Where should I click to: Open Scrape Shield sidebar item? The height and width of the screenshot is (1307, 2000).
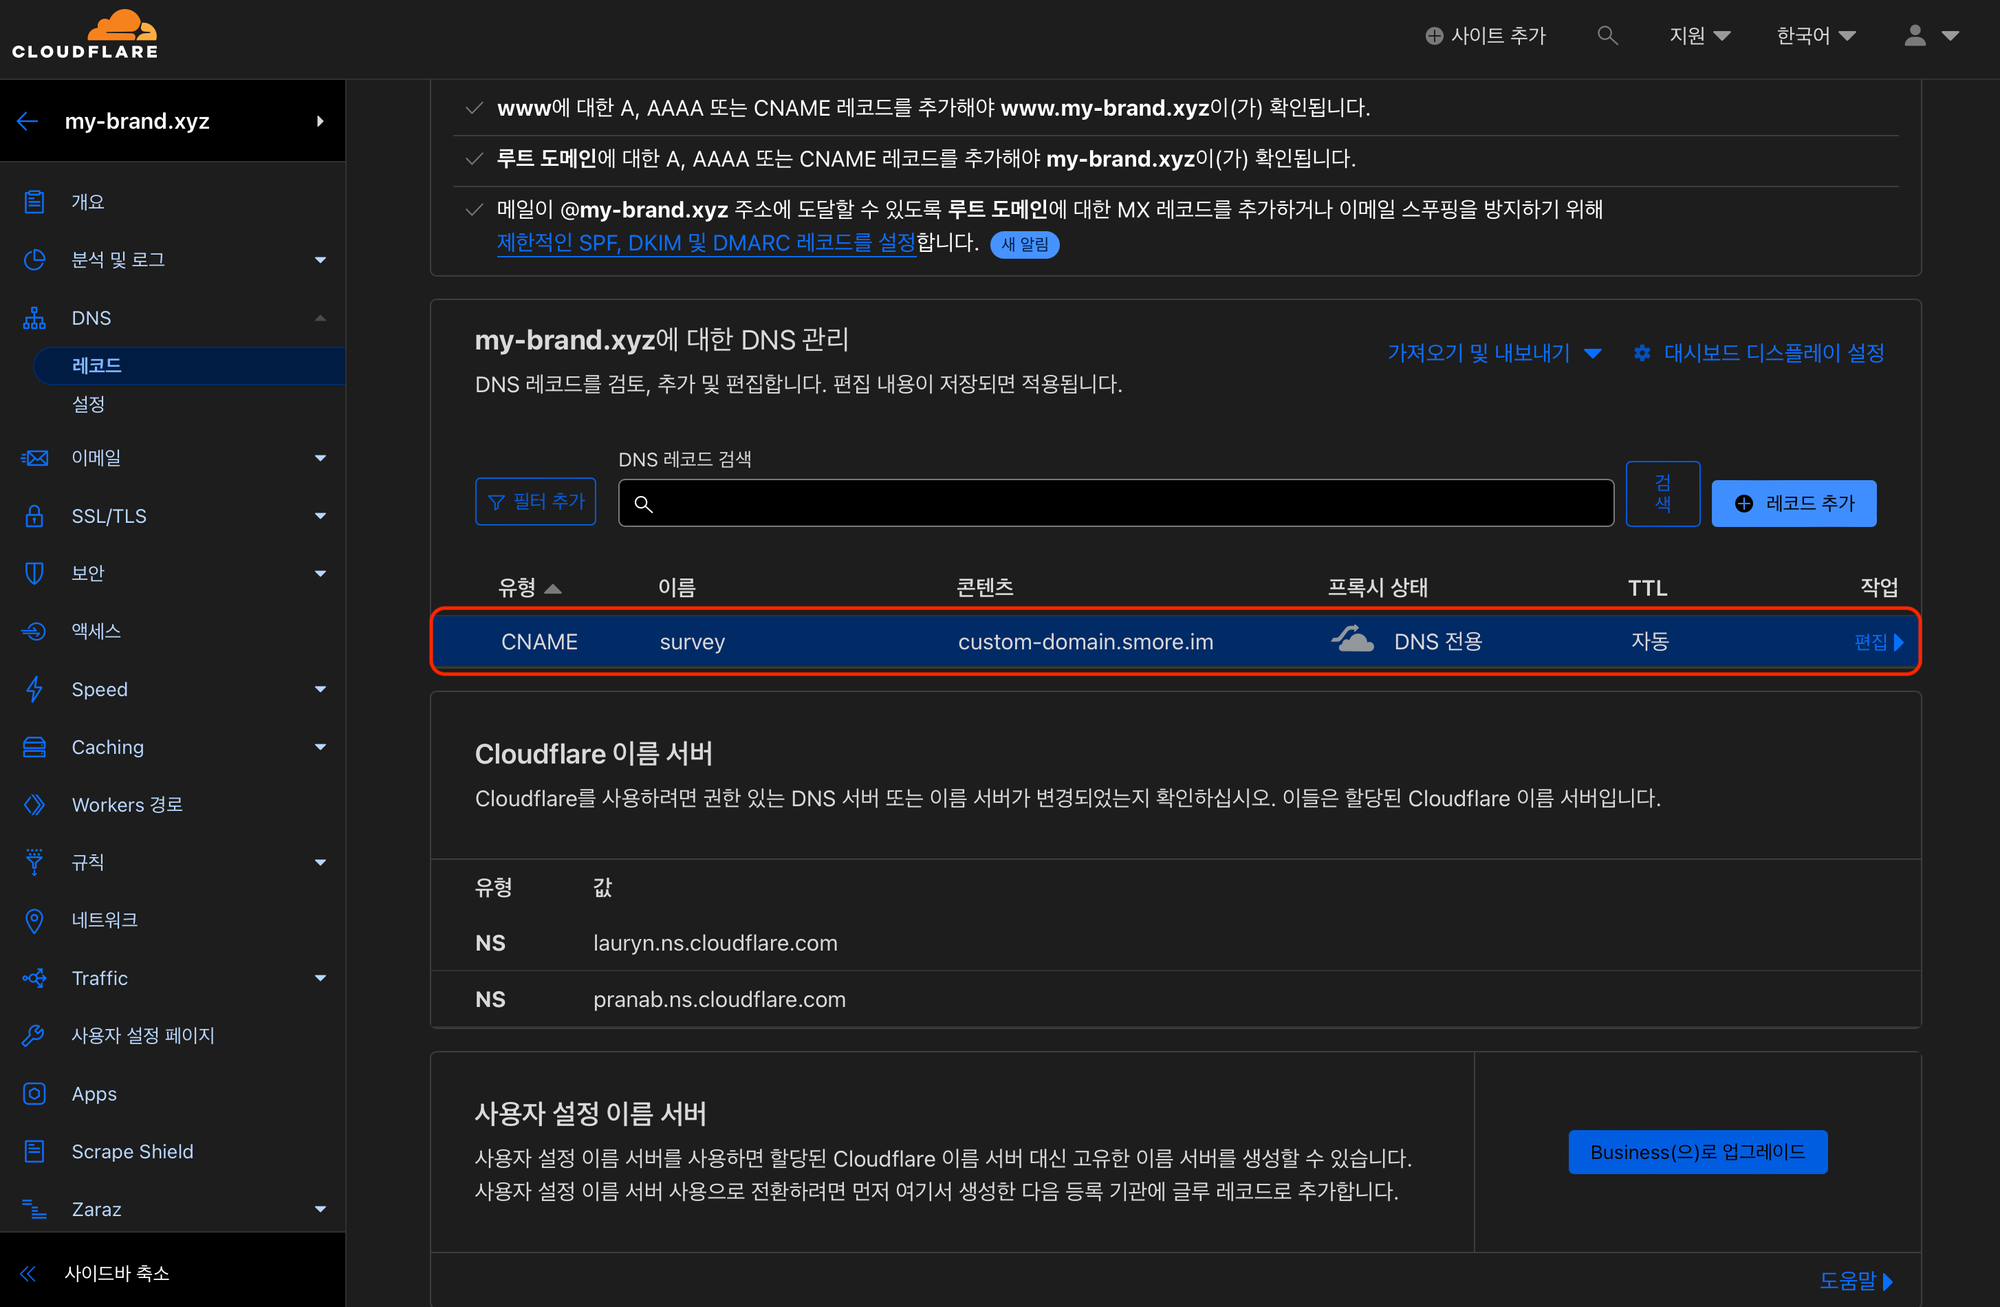(132, 1151)
